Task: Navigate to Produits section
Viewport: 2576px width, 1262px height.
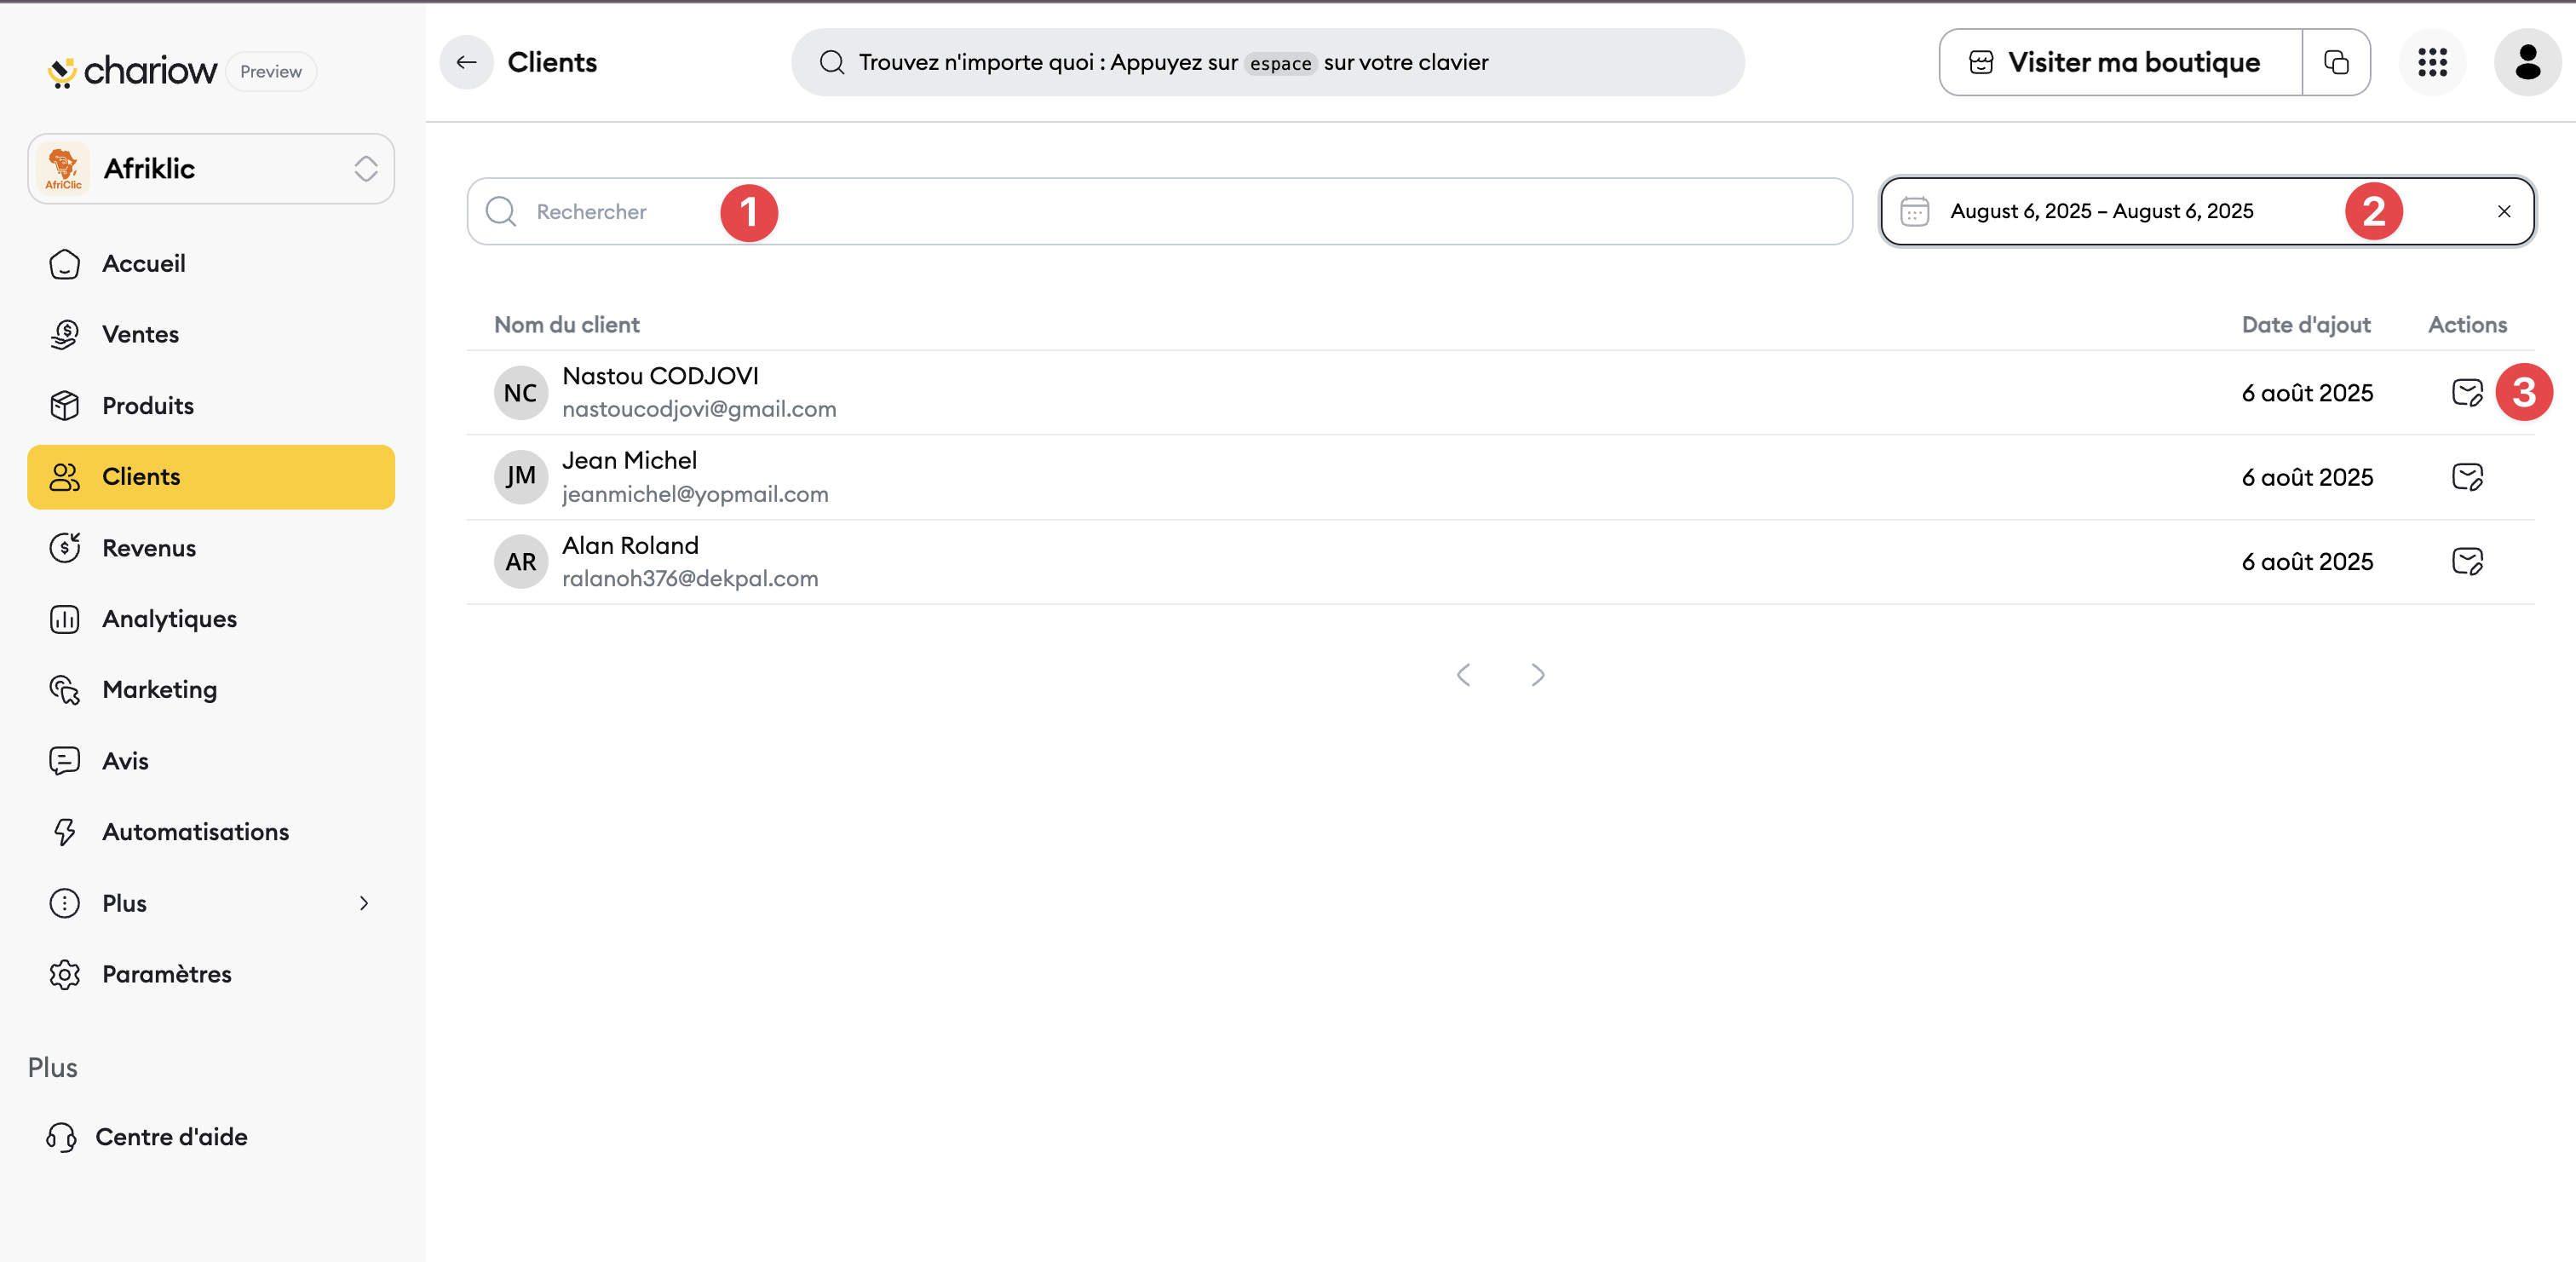Action: (148, 405)
